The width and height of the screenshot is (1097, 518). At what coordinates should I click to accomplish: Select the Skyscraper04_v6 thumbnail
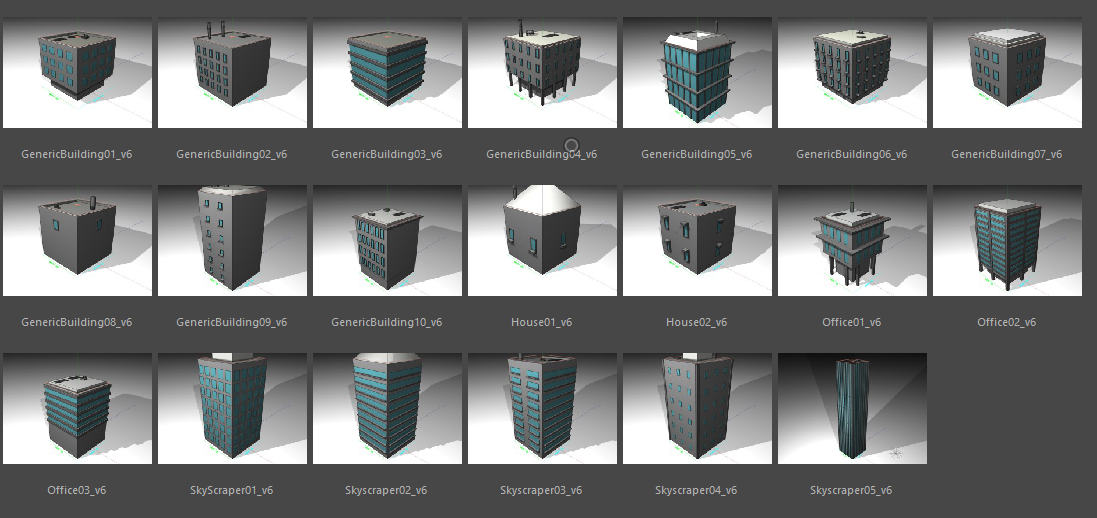click(x=698, y=408)
